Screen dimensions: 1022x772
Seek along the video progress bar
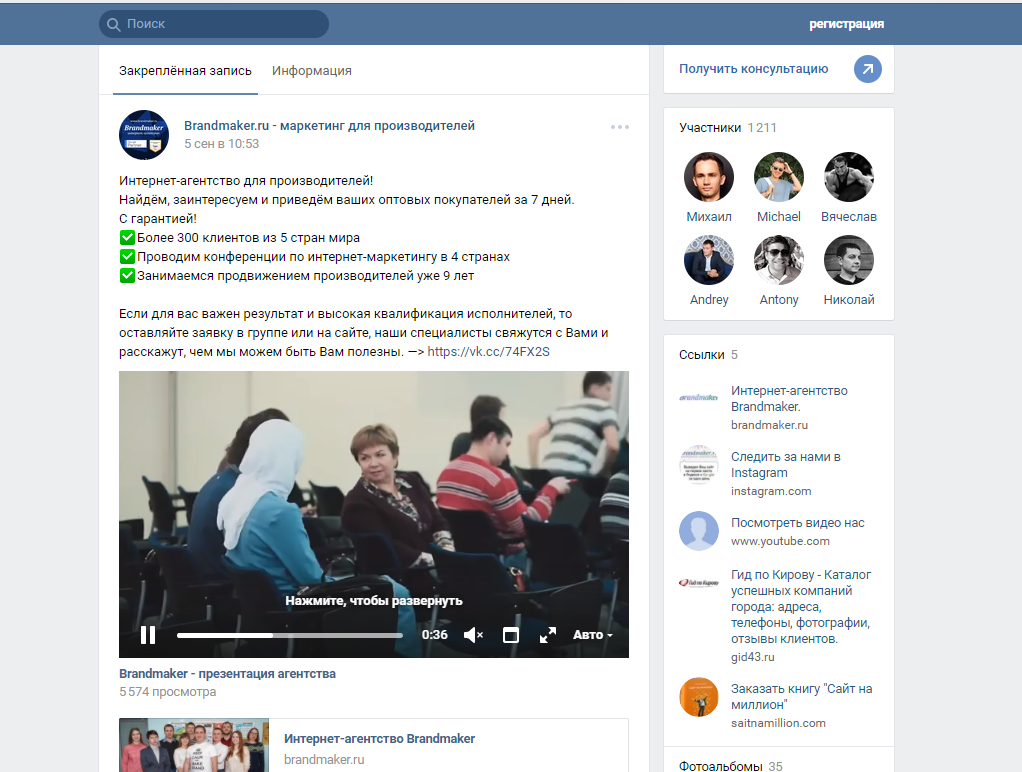(x=289, y=635)
